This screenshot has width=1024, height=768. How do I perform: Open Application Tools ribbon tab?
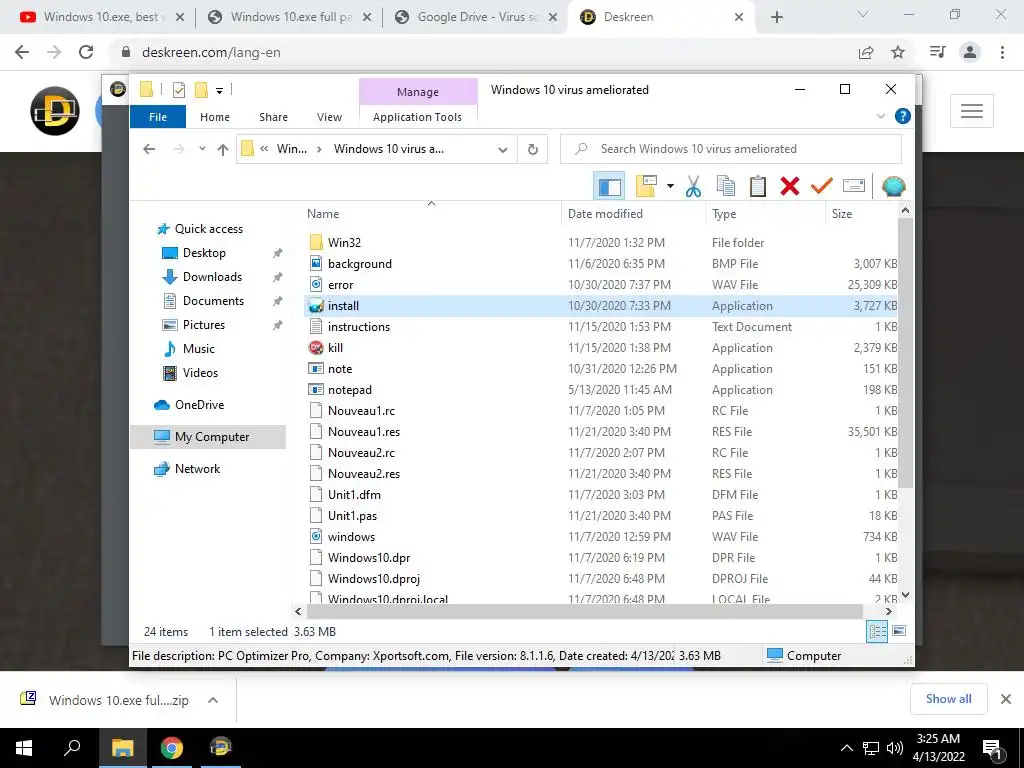point(417,117)
